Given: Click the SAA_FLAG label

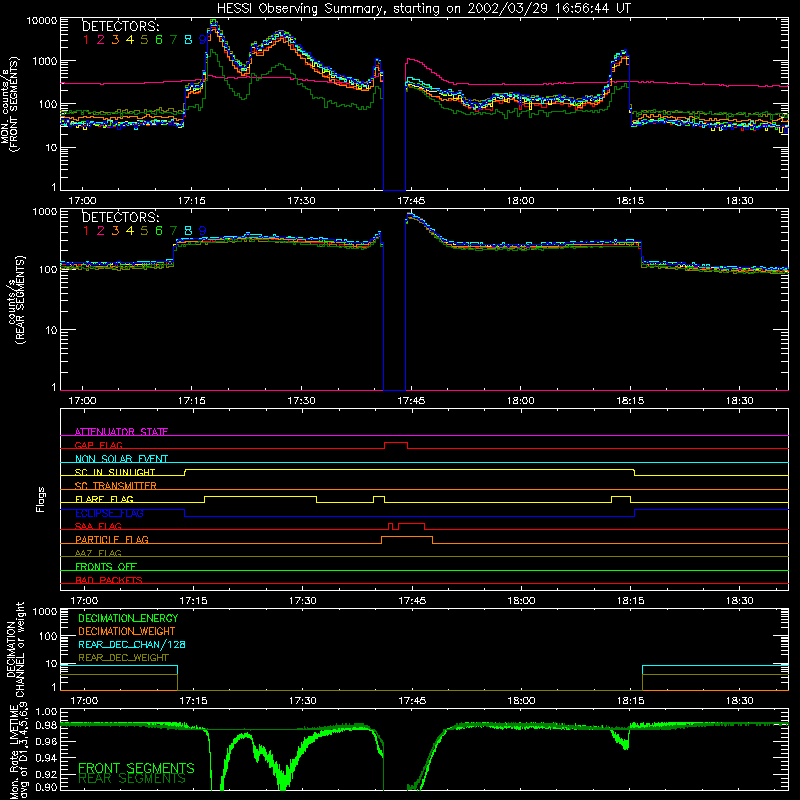Looking at the screenshot, I should pyautogui.click(x=98, y=526).
